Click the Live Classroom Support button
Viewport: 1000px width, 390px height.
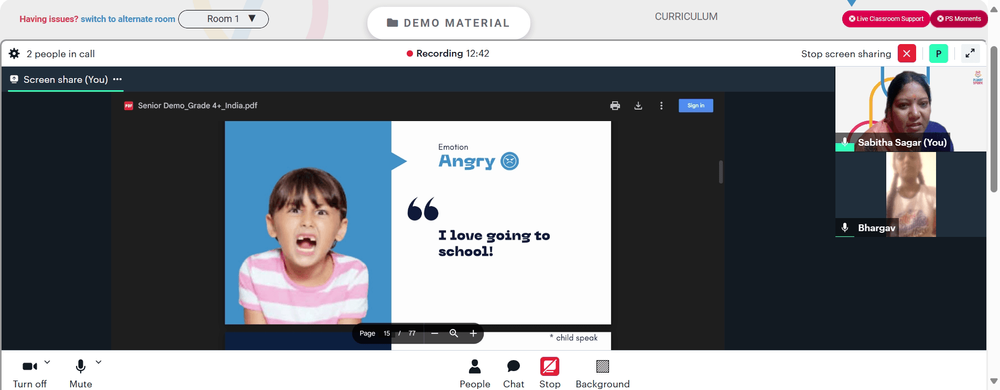pyautogui.click(x=886, y=19)
